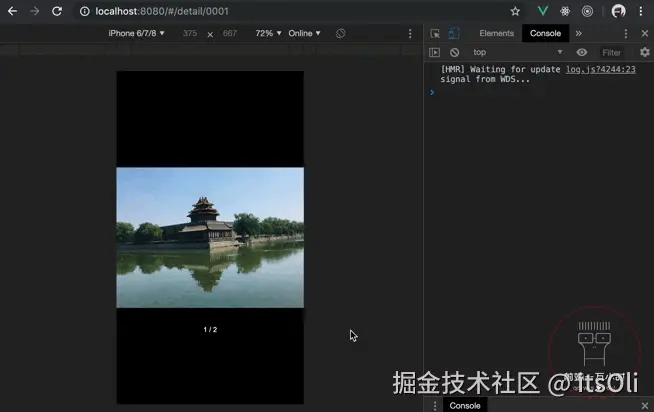The image size is (654, 412).
Task: Reload the page with the refresh icon
Action: click(57, 11)
